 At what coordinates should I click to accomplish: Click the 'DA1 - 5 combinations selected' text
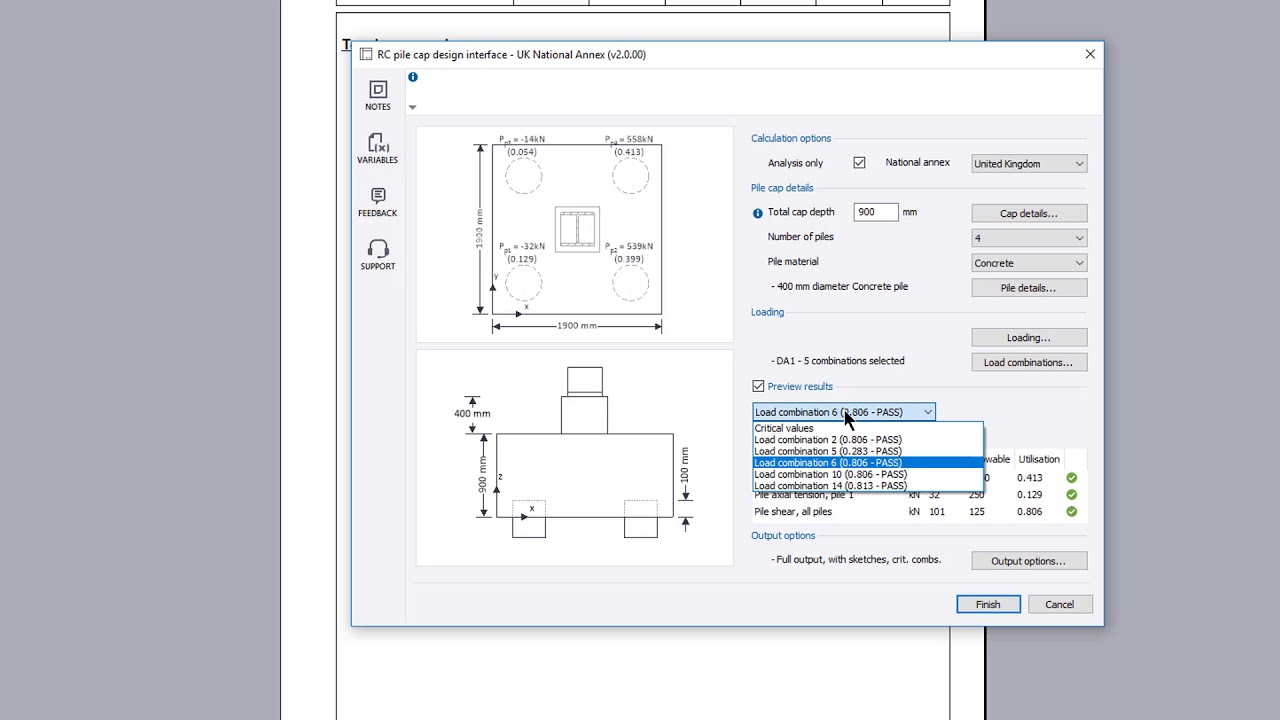click(x=838, y=361)
